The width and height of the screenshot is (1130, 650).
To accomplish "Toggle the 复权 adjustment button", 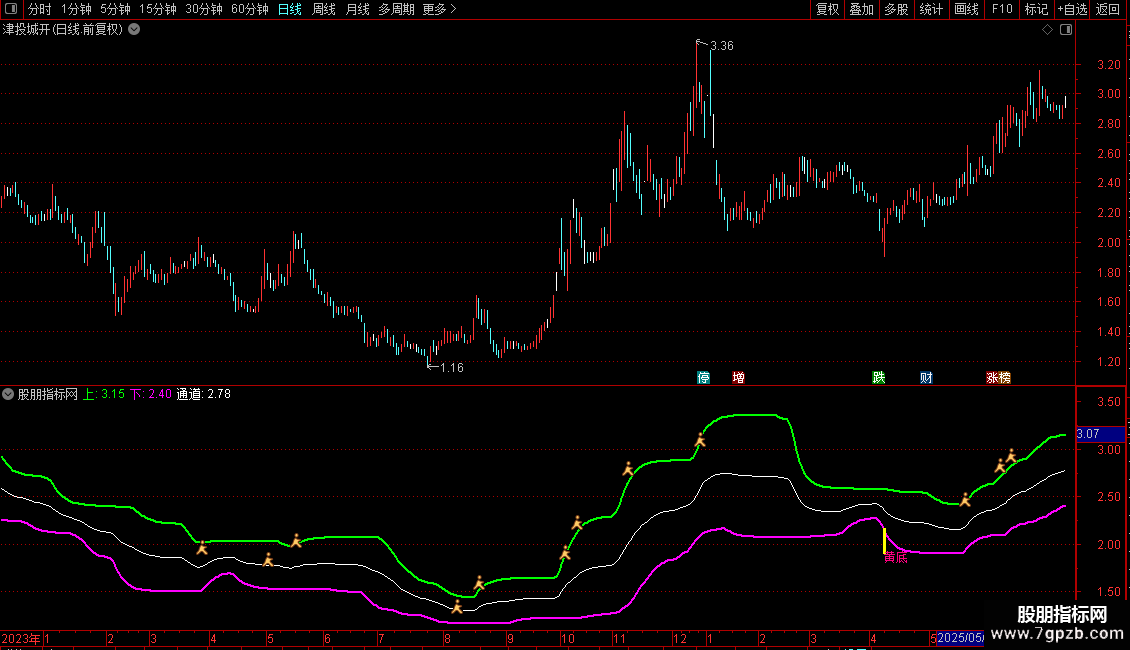I will pos(827,10).
